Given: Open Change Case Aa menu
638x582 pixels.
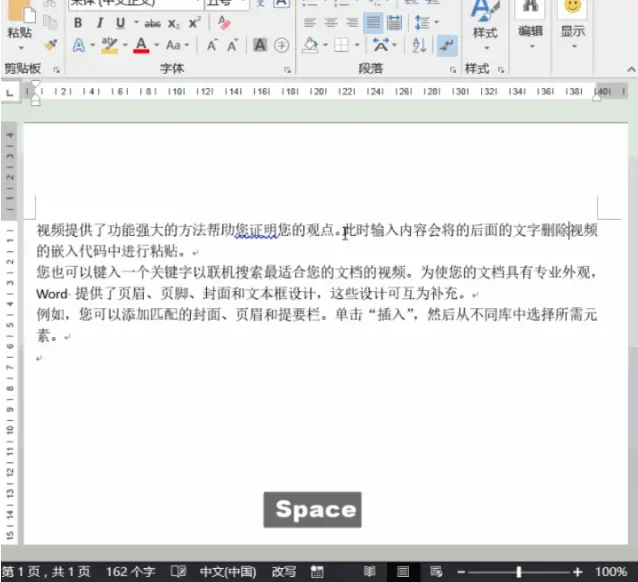Looking at the screenshot, I should coord(177,45).
